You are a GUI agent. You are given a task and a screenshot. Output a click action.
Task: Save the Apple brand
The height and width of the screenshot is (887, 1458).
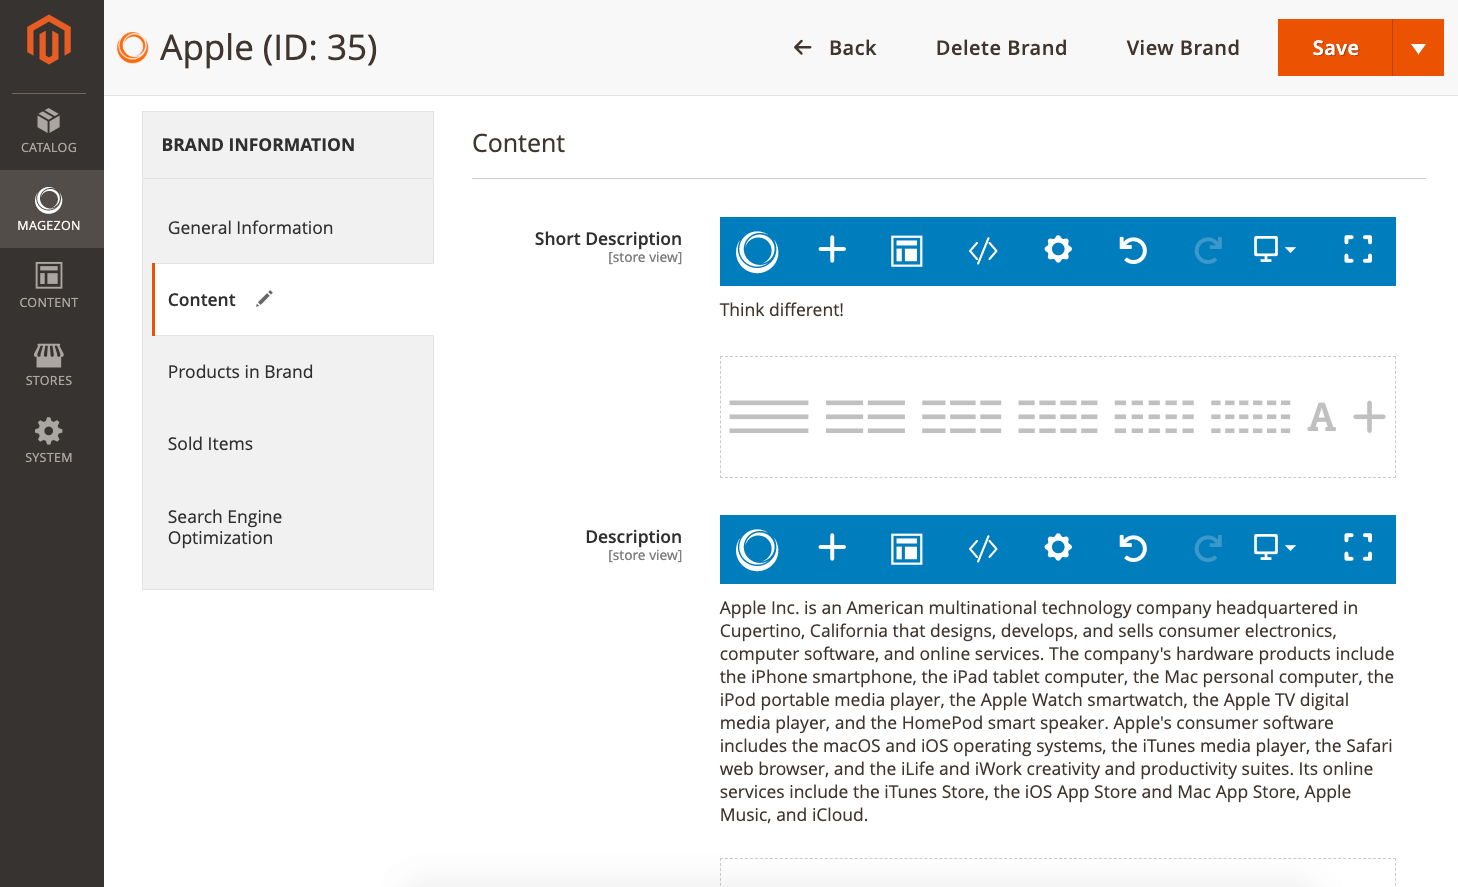(x=1335, y=48)
